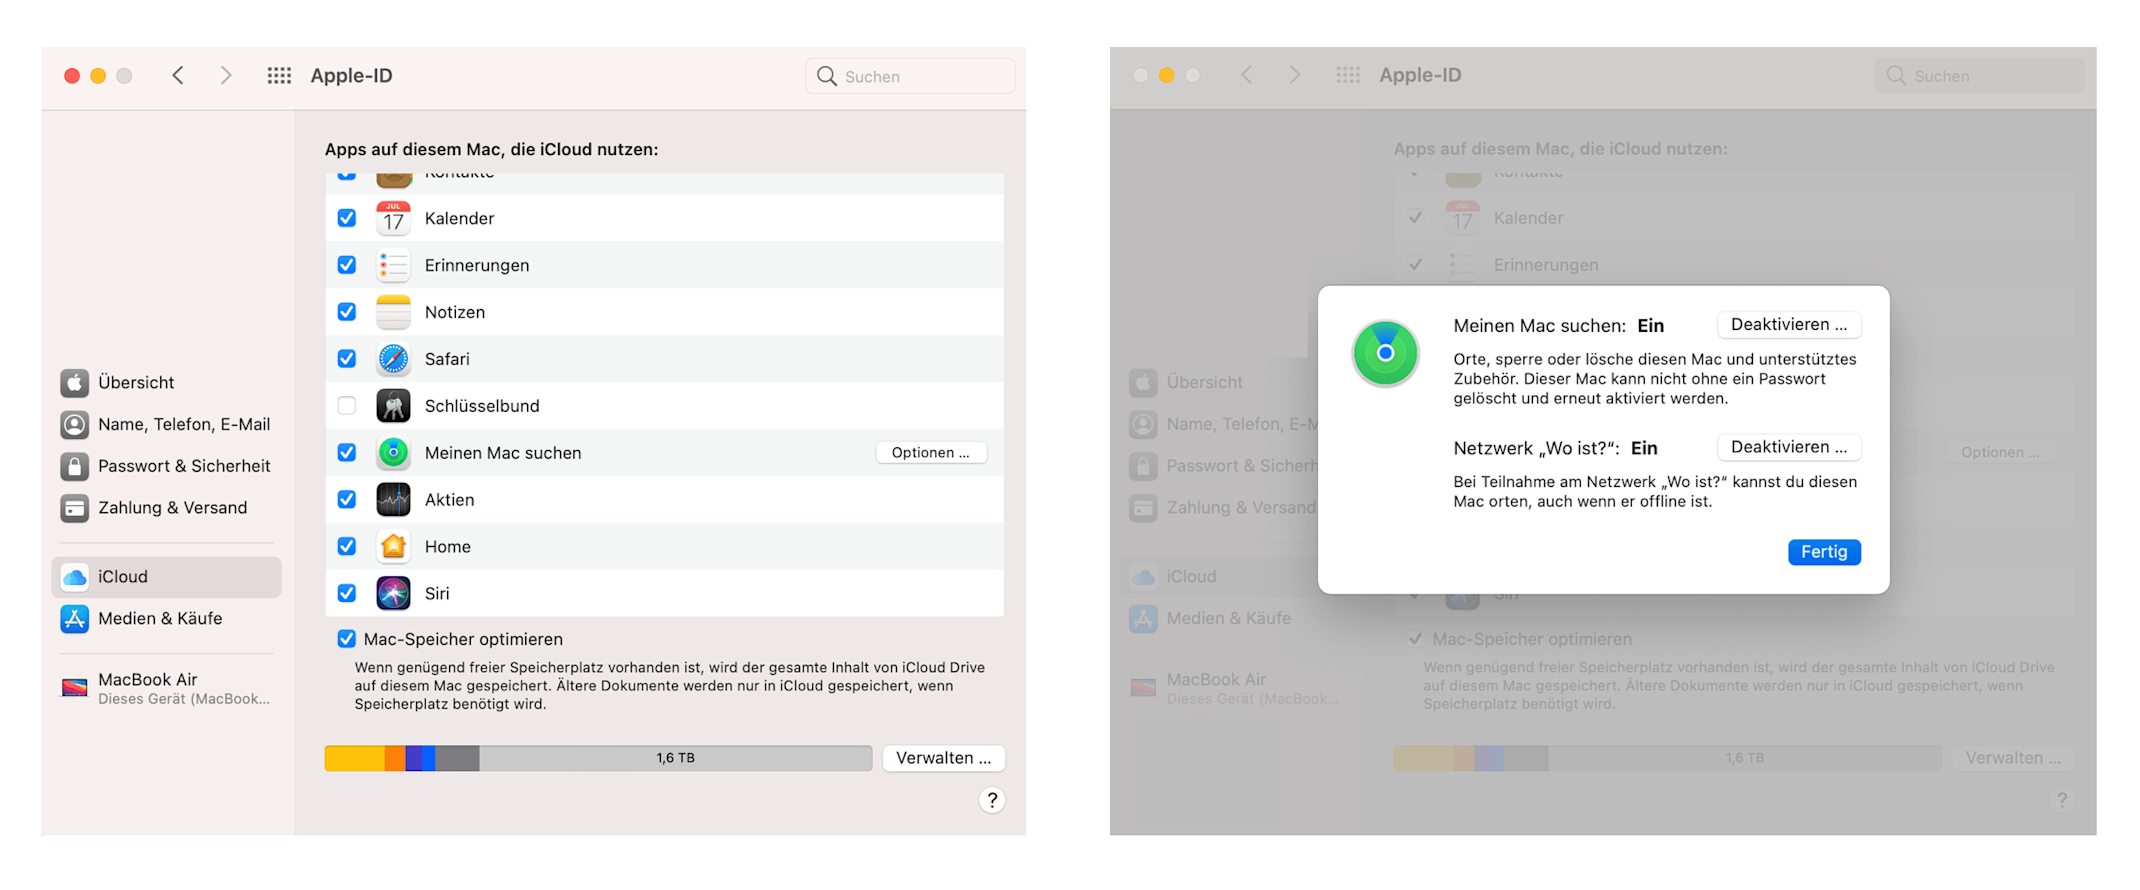Toggle Mac-Speicher optimieren checkbox, left window
This screenshot has height=890, width=2140.
point(347,639)
